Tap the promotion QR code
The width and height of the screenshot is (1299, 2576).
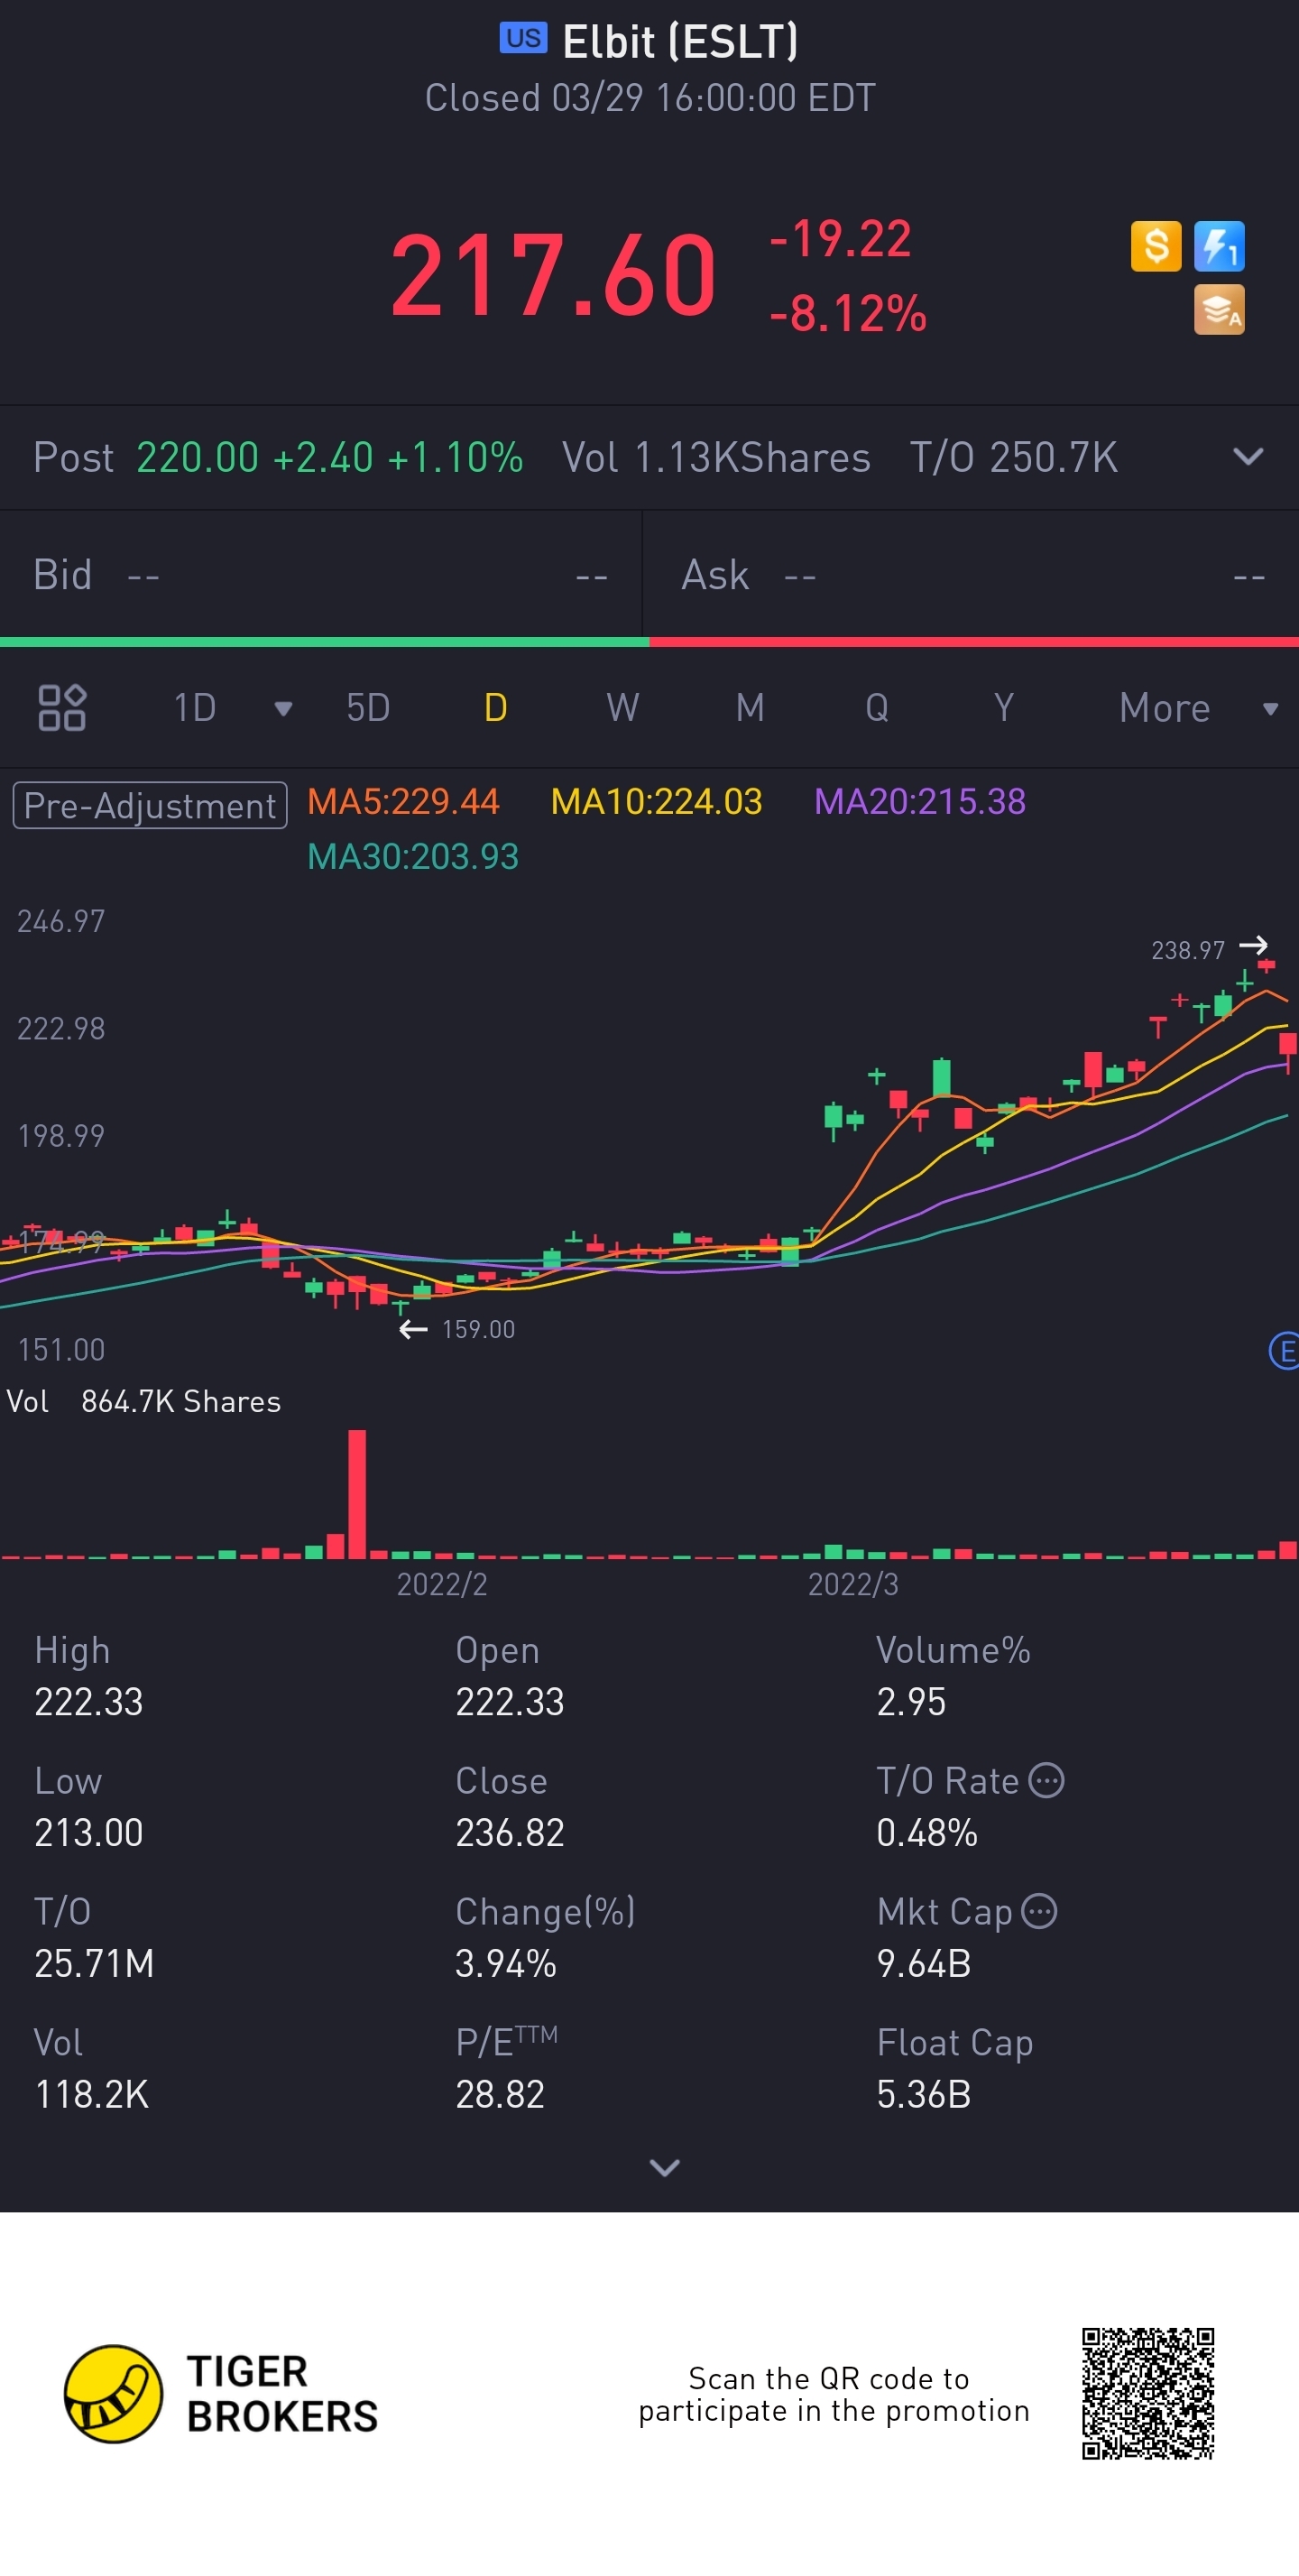pos(1148,2394)
